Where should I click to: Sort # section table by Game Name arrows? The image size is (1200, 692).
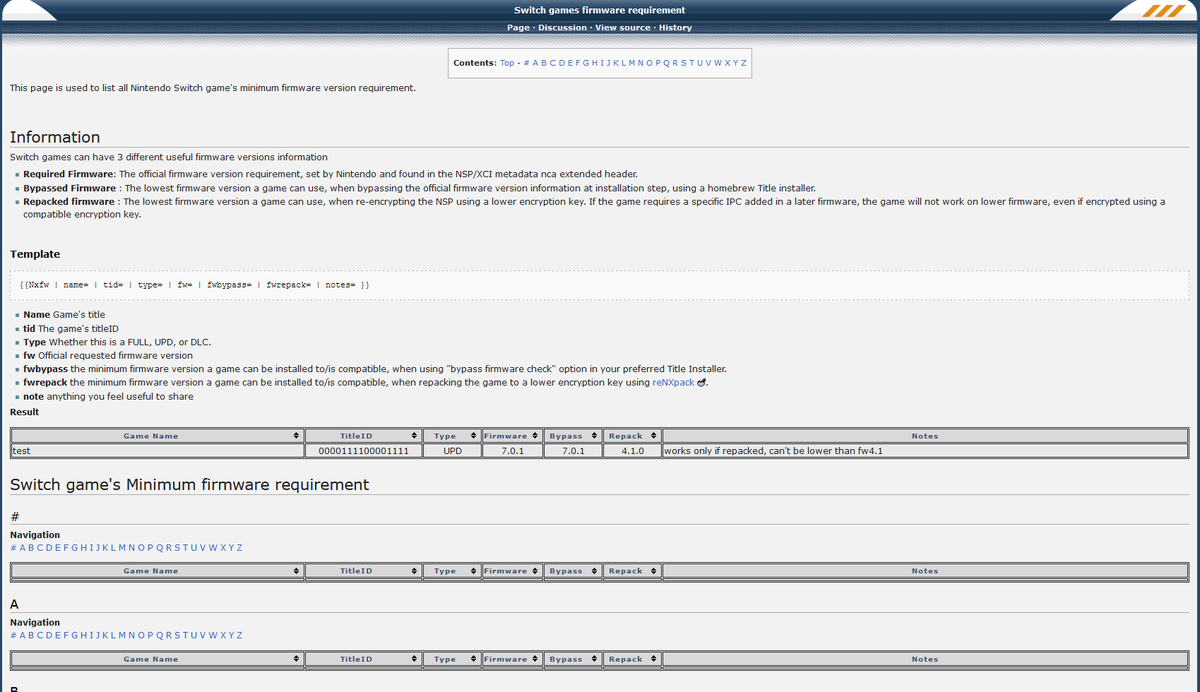click(x=296, y=571)
